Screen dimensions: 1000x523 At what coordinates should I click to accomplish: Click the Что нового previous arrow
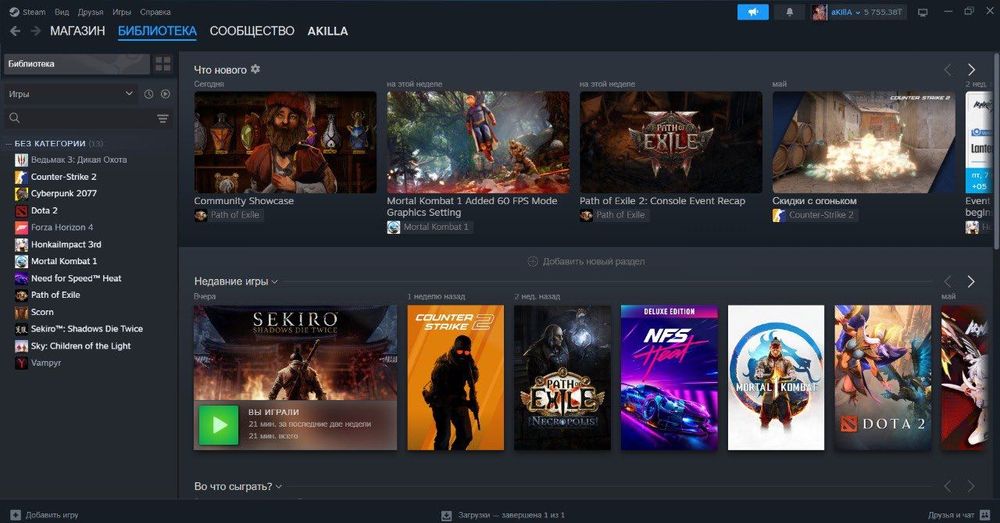948,70
